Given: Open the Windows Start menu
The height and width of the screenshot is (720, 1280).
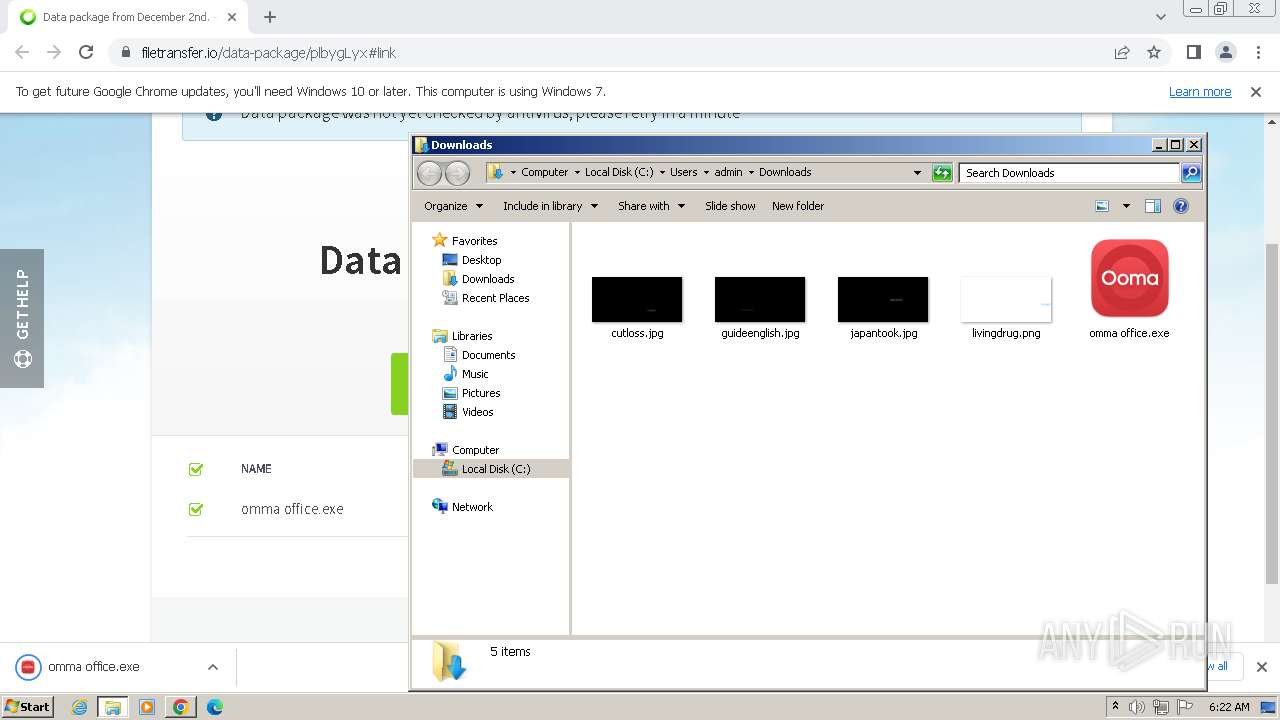Looking at the screenshot, I should 28,706.
